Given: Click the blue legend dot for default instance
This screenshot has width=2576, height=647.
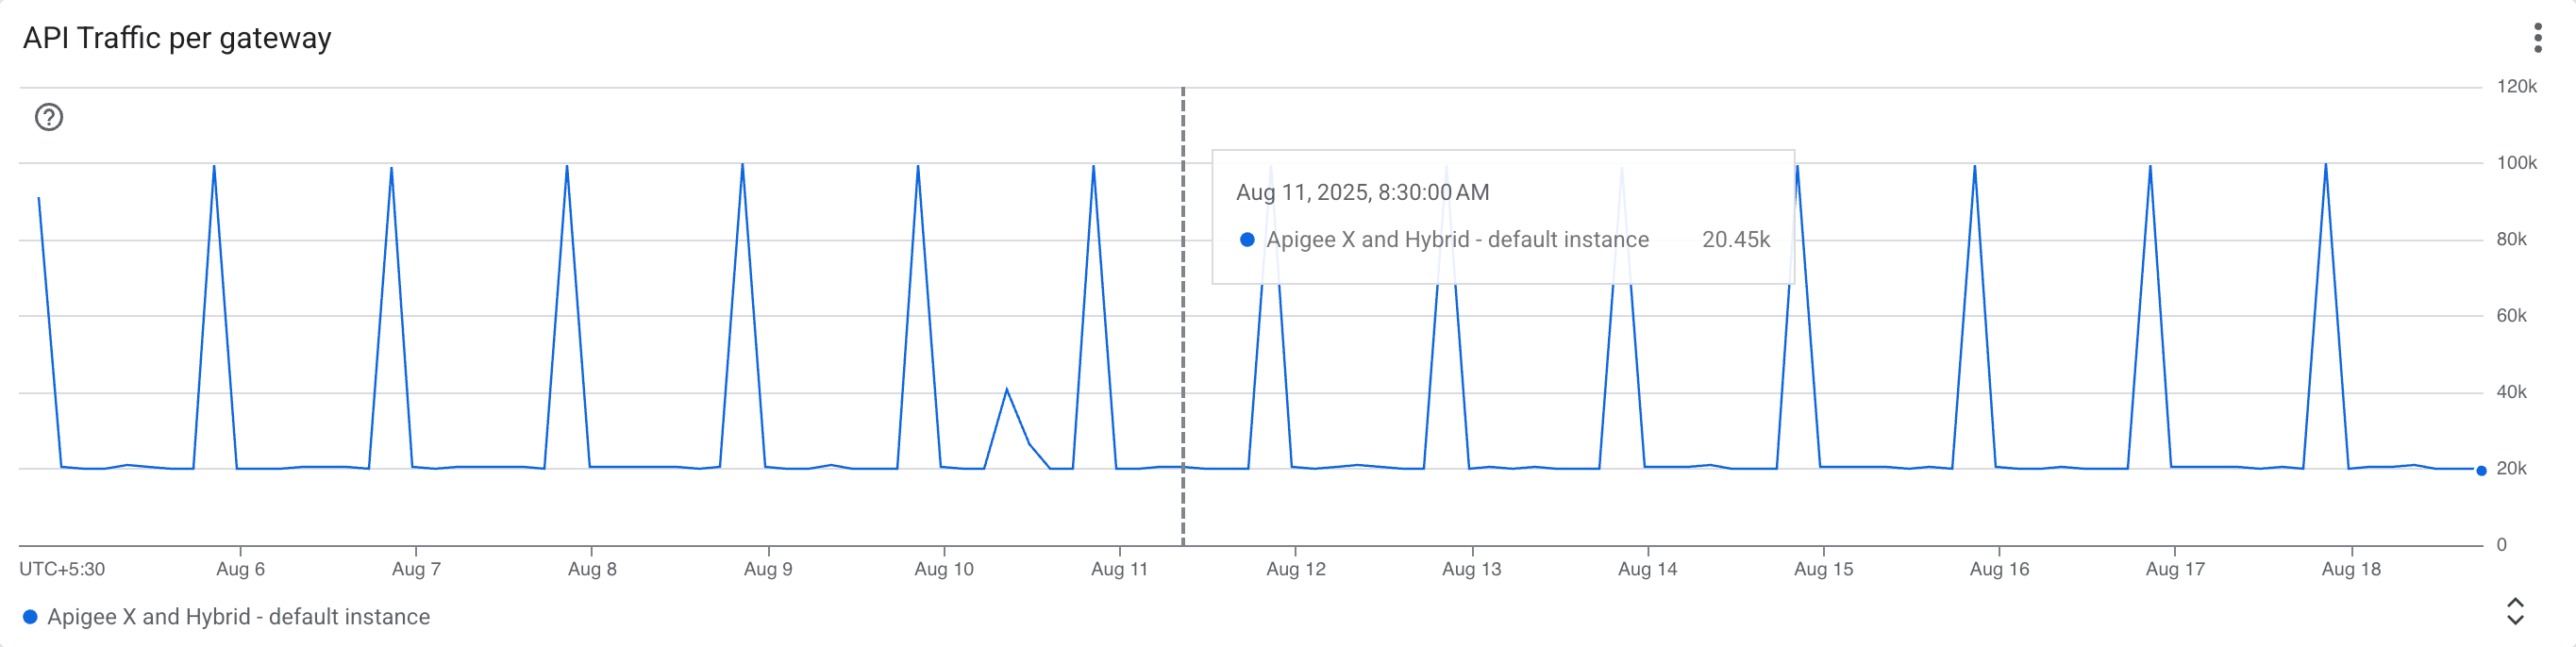Looking at the screenshot, I should pyautogui.click(x=33, y=617).
